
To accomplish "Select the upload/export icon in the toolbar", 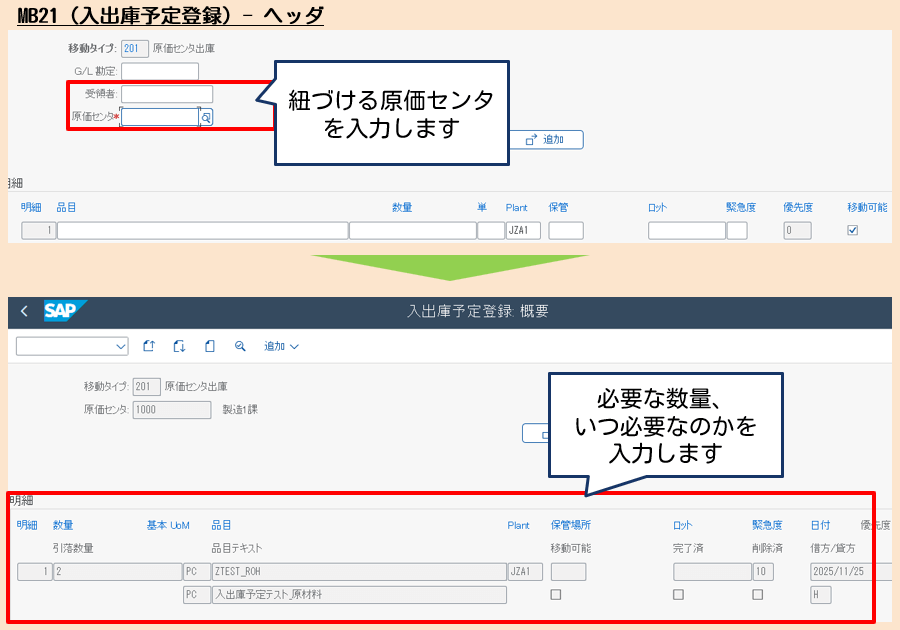I will tap(148, 345).
